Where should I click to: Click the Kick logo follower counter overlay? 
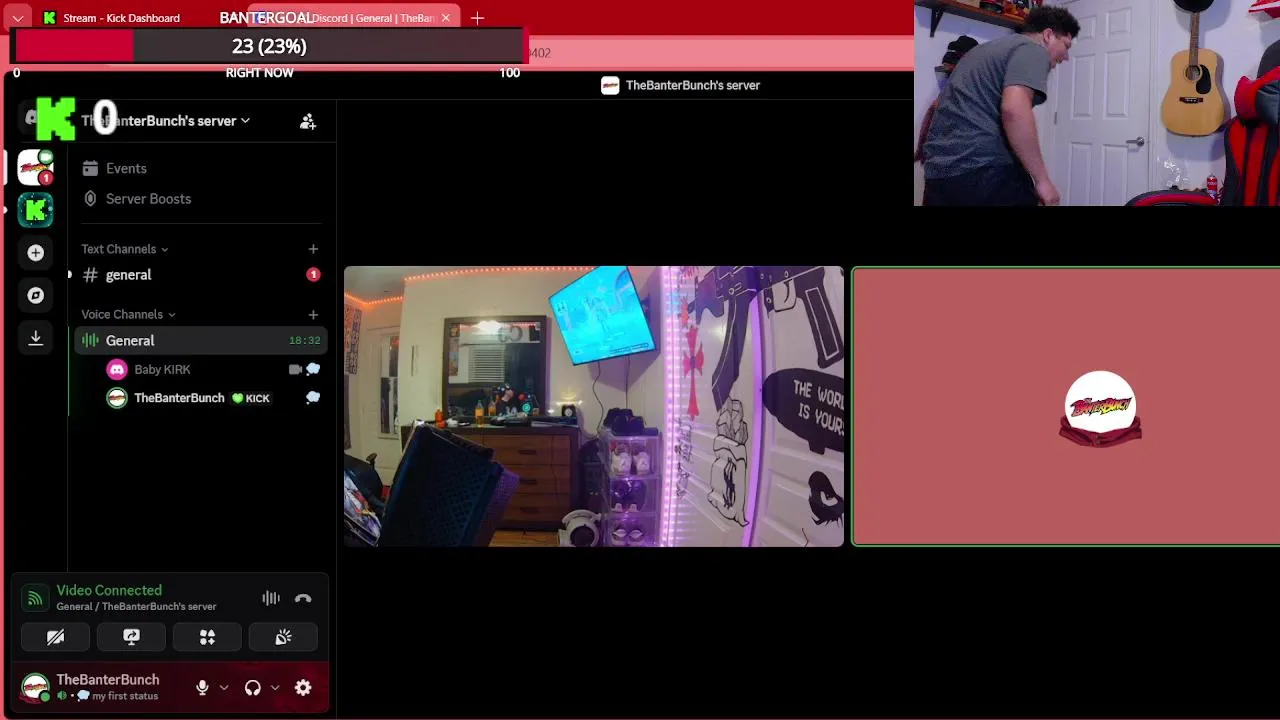click(x=78, y=120)
